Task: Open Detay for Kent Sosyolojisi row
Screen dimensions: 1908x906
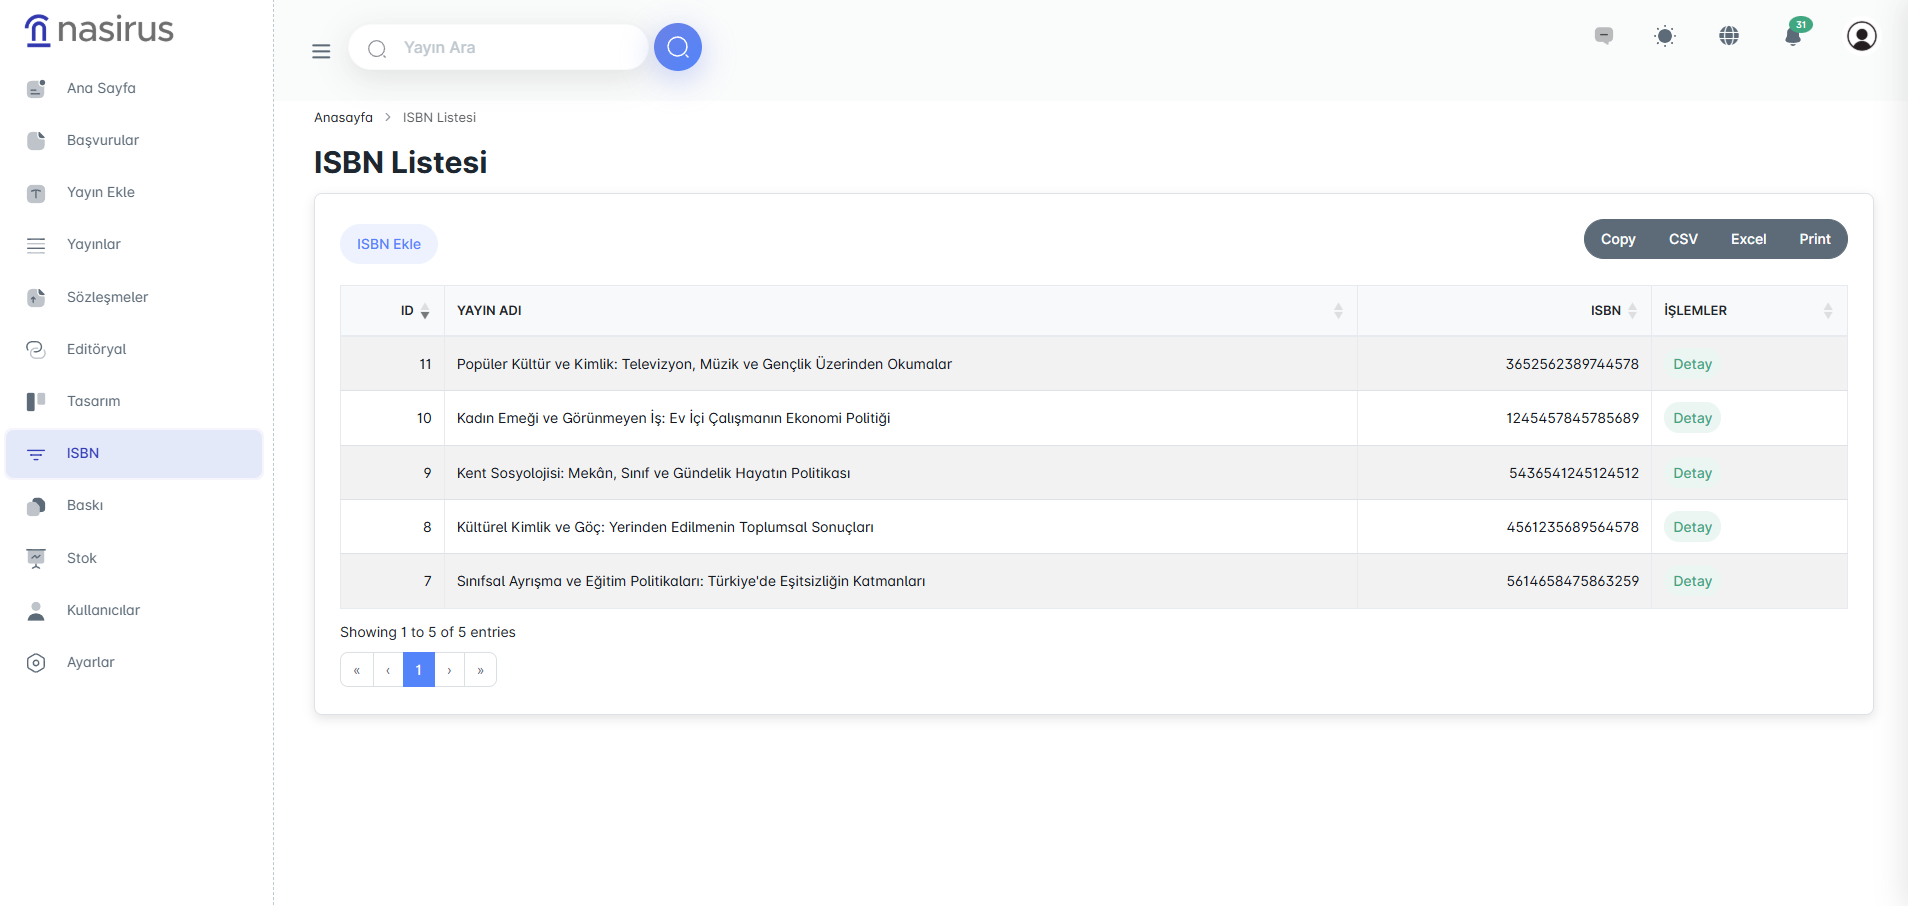Action: (x=1692, y=473)
